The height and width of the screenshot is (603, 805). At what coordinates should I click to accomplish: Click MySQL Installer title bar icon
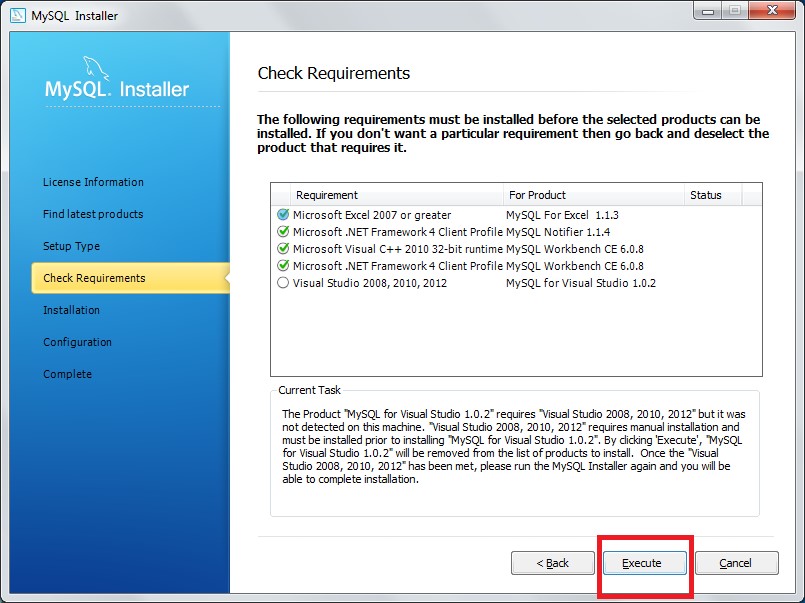(18, 15)
